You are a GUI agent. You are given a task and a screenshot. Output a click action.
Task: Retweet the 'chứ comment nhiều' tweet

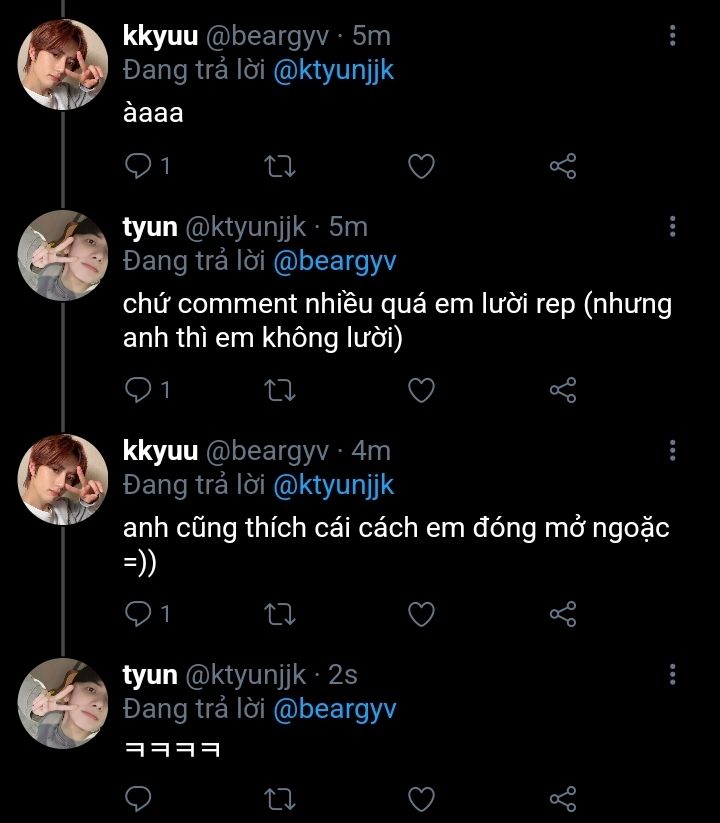point(279,389)
